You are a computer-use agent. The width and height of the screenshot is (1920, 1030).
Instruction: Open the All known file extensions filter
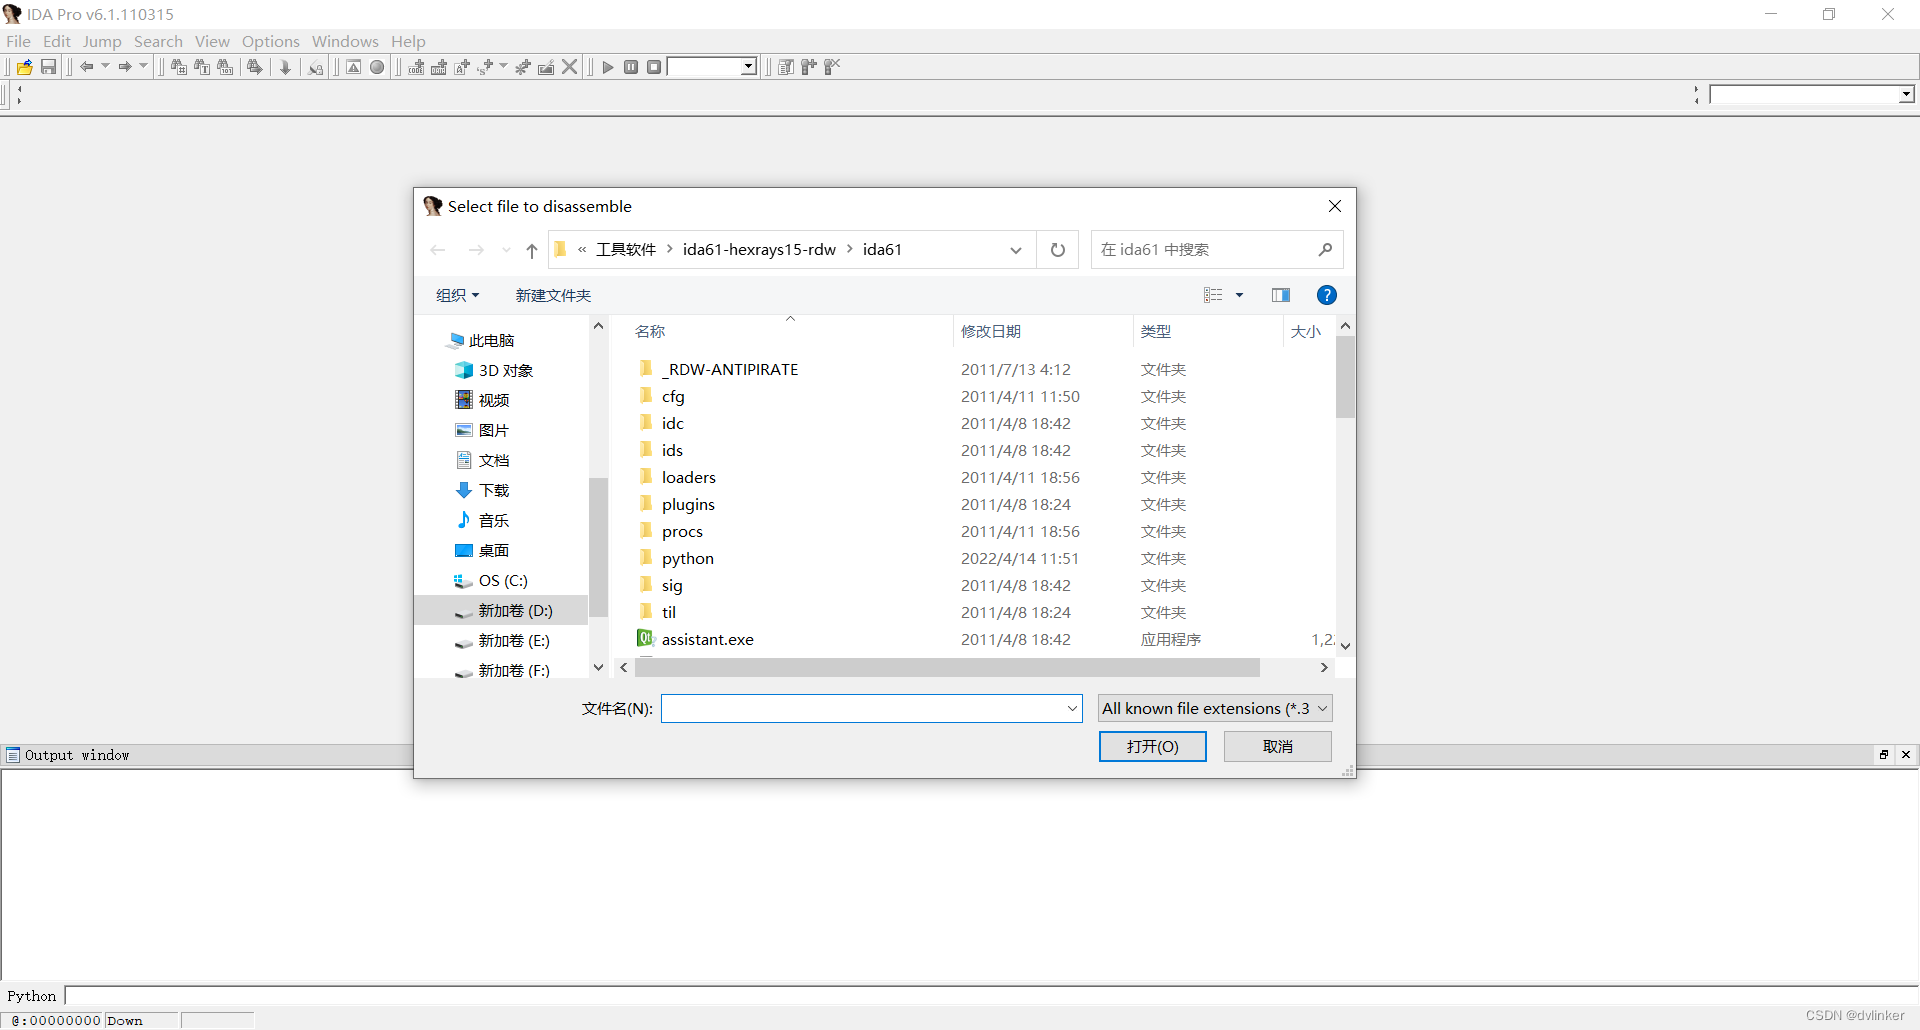tap(1215, 709)
